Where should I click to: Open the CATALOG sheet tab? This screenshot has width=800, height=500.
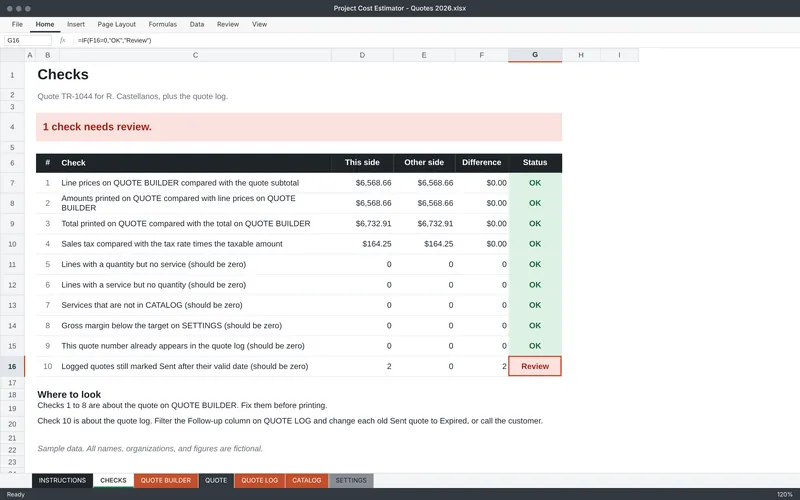307,480
